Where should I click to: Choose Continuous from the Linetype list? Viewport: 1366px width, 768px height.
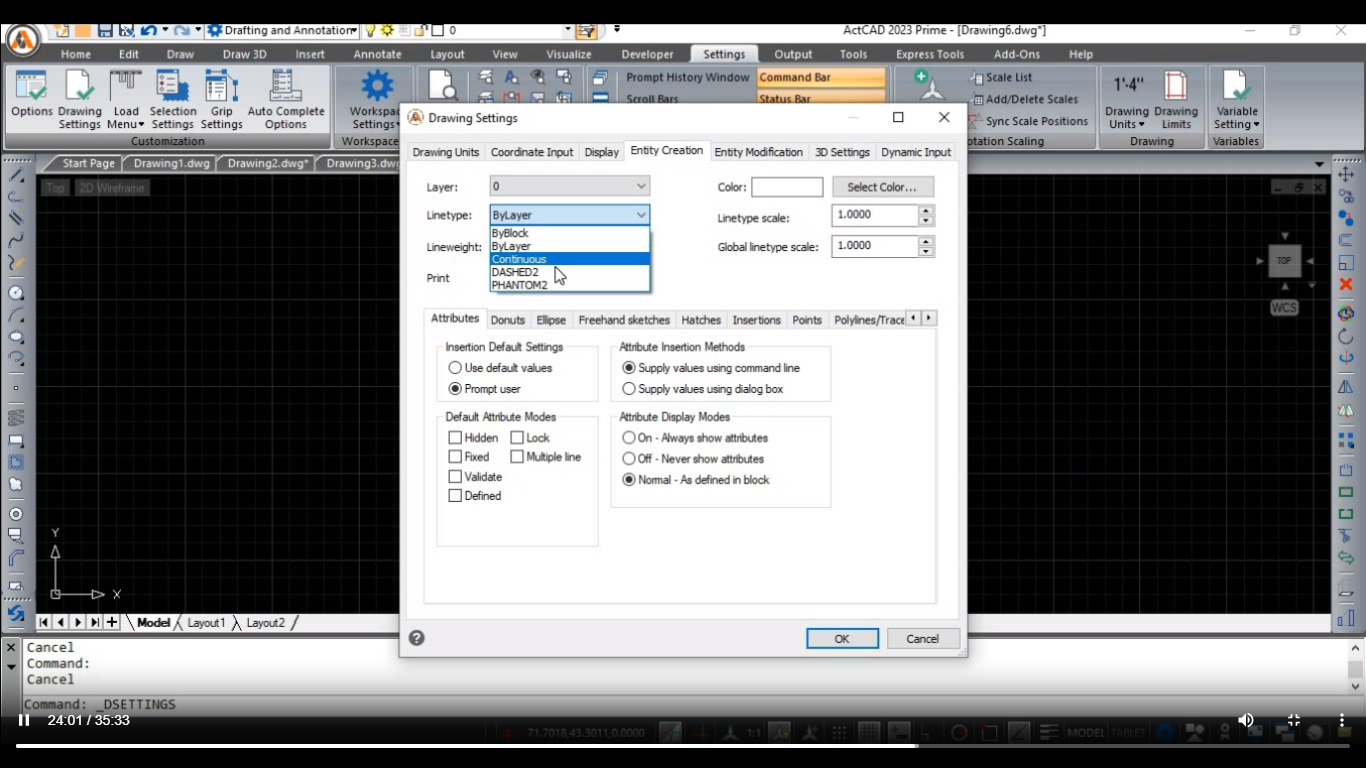[x=570, y=259]
